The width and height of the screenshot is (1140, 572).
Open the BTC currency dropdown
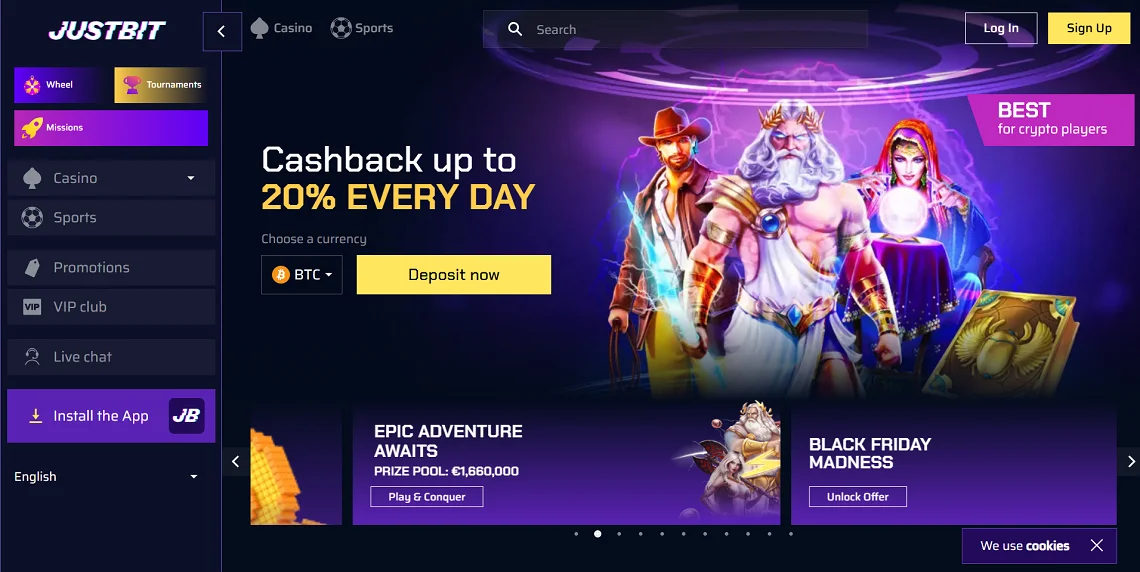pyautogui.click(x=302, y=275)
